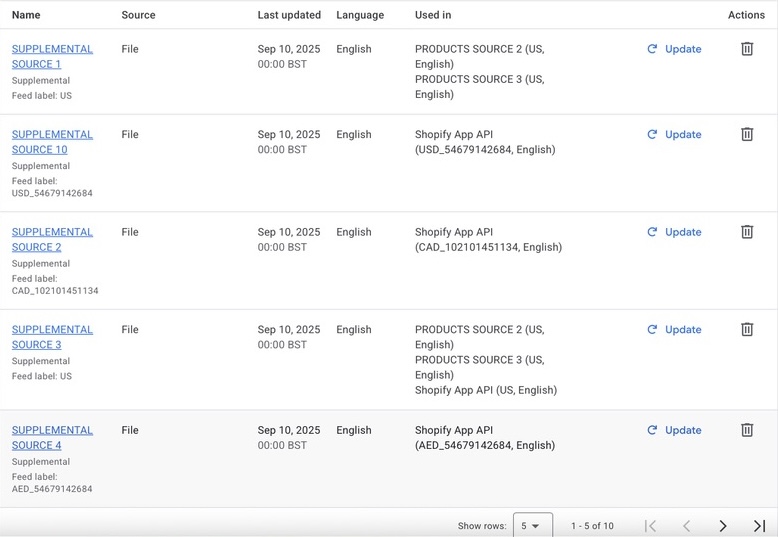Update SUPPLEMENTAL SOURCE 10
778x537 pixels.
pyautogui.click(x=674, y=134)
